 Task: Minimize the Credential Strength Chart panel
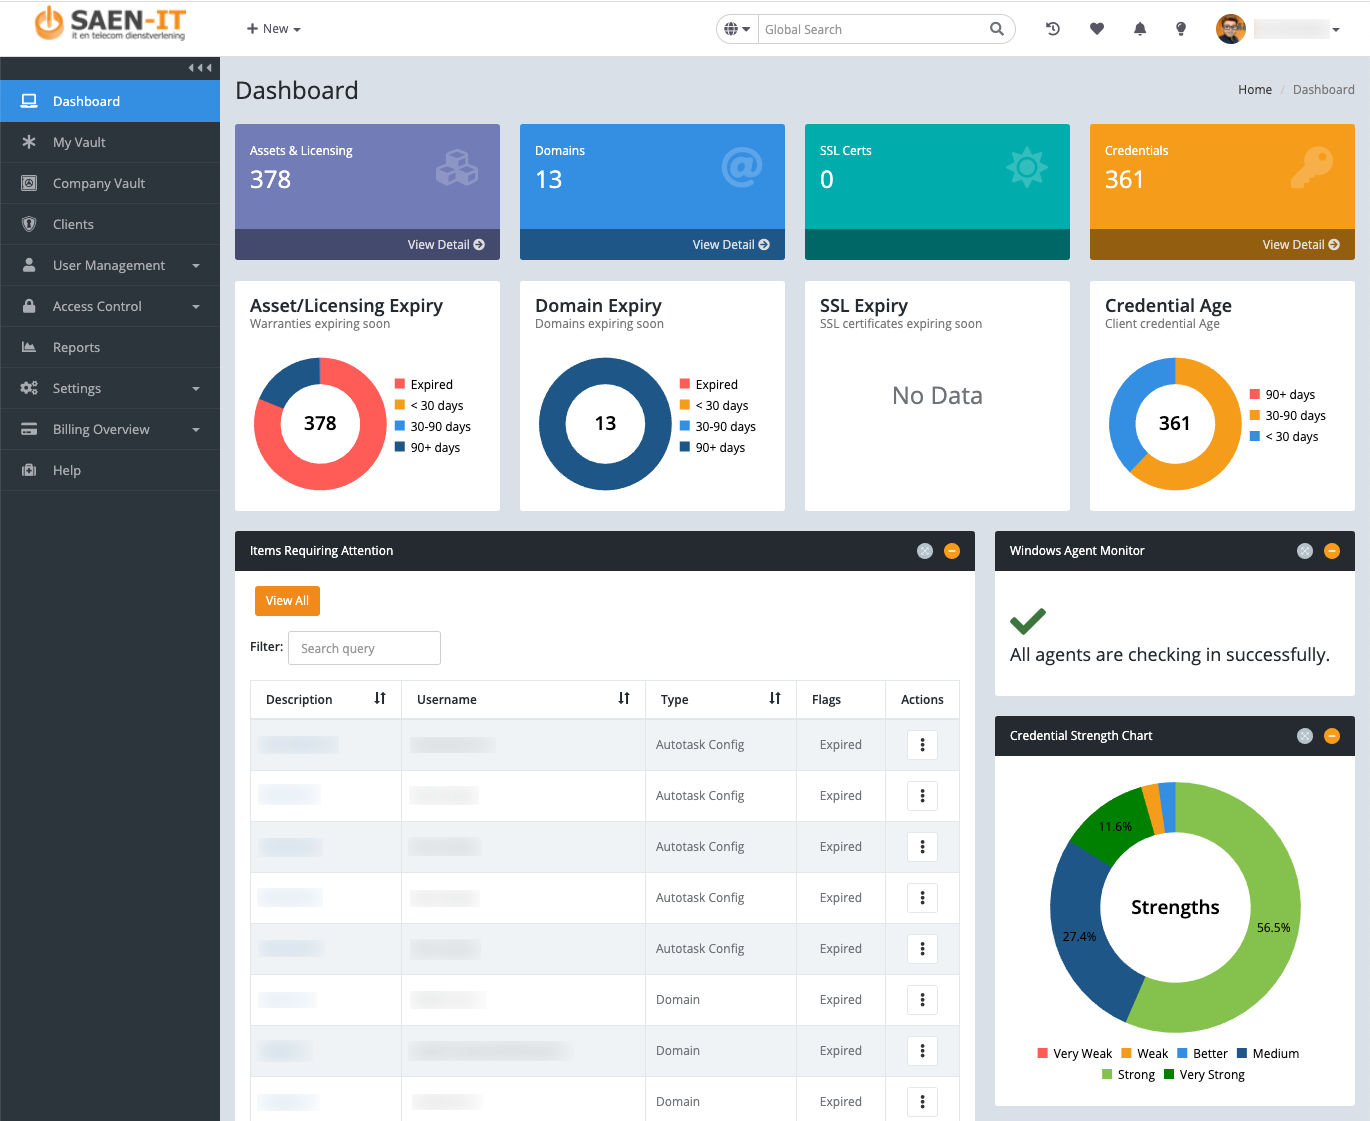pos(1332,736)
